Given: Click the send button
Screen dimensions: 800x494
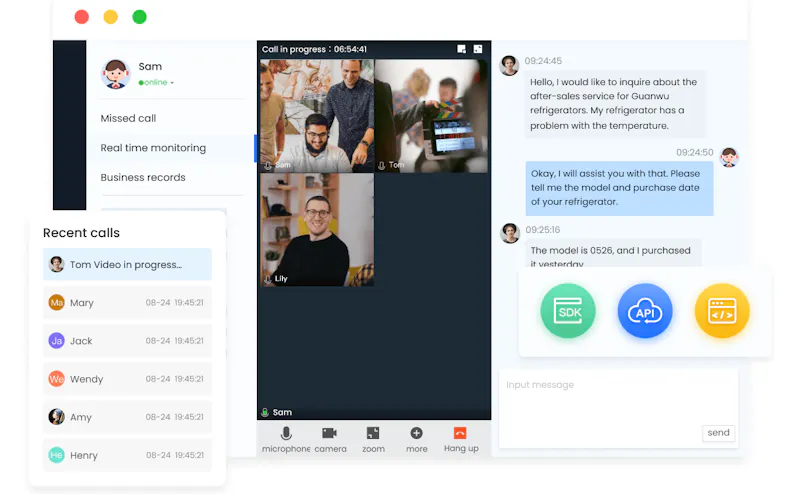Looking at the screenshot, I should pyautogui.click(x=718, y=433).
